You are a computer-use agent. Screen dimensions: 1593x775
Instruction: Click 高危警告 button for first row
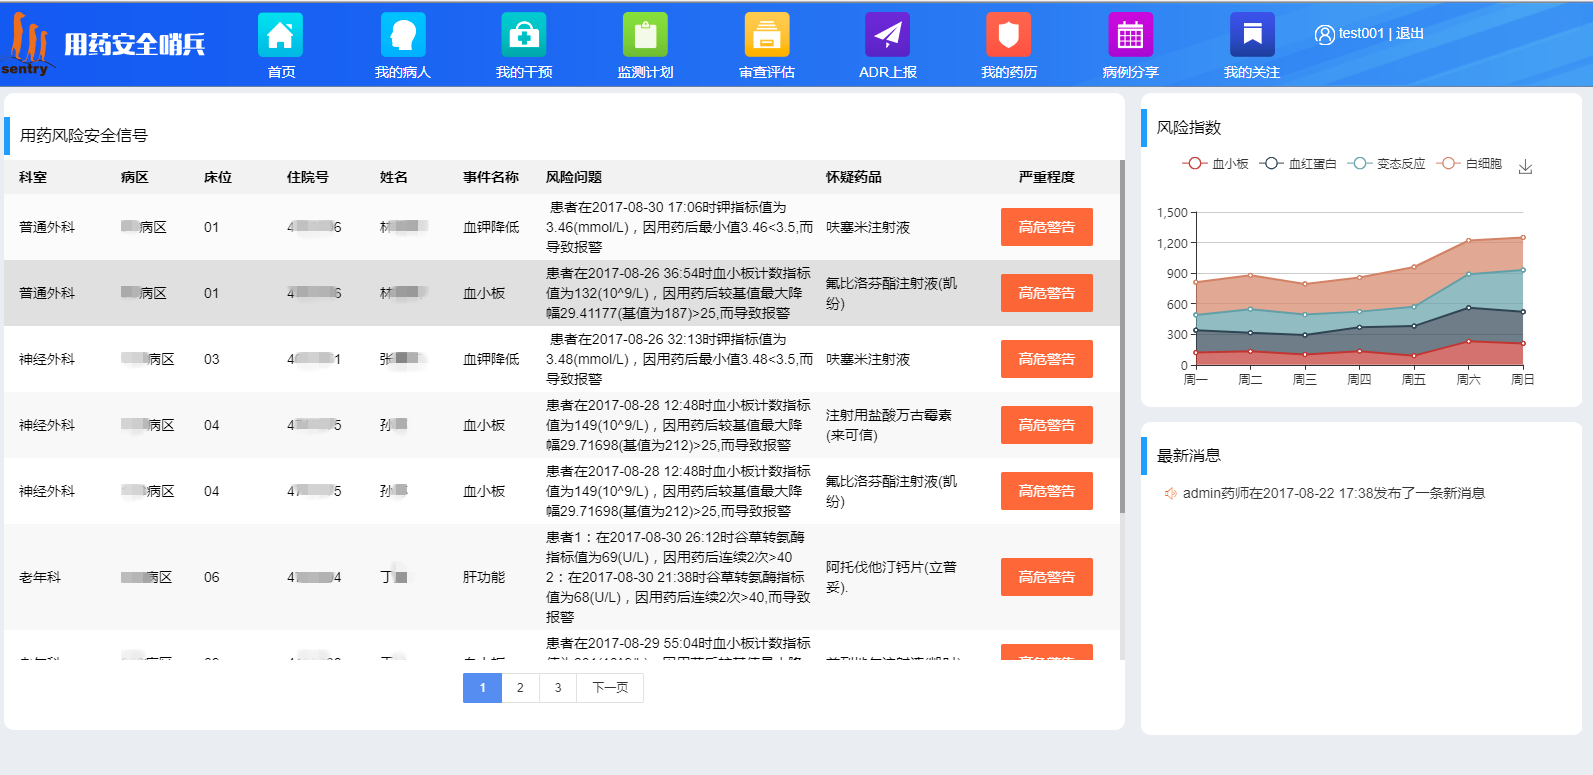click(1046, 227)
